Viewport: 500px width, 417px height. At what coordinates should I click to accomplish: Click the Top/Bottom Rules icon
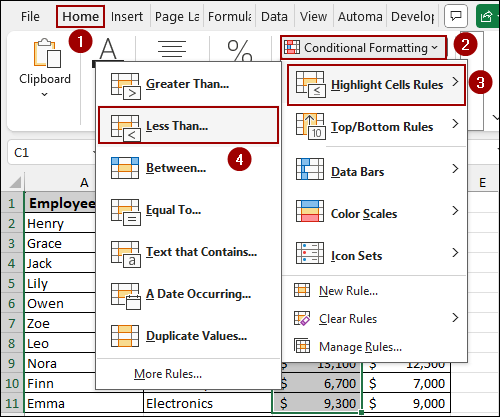tap(310, 126)
